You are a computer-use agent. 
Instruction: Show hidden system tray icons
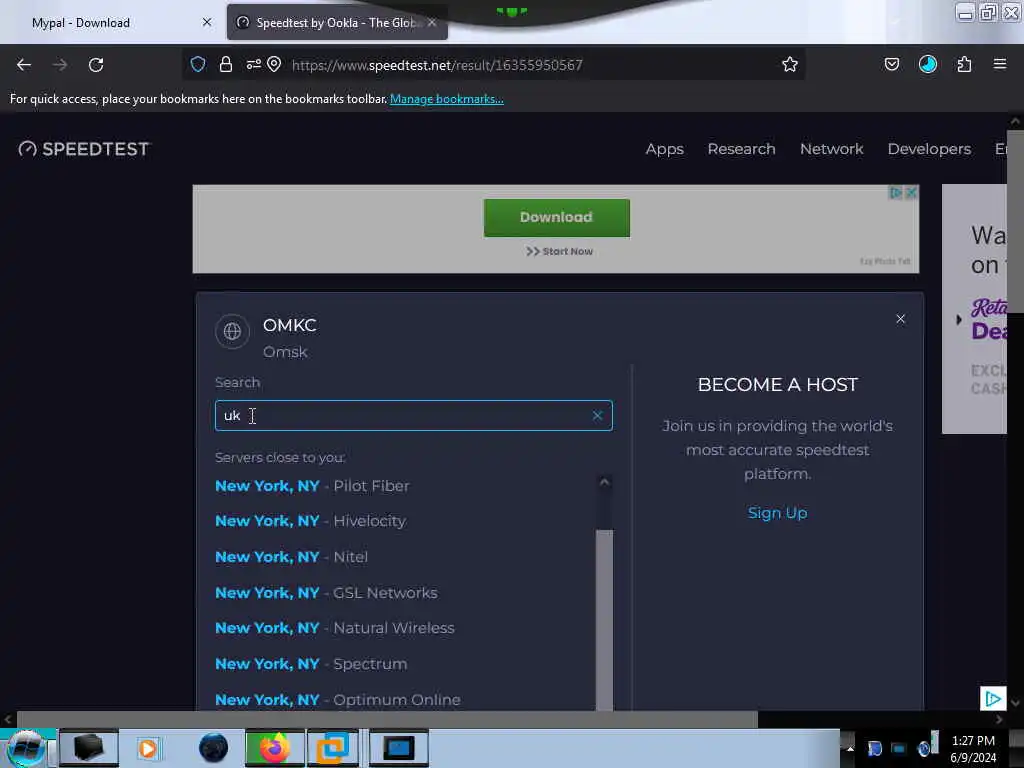850,748
